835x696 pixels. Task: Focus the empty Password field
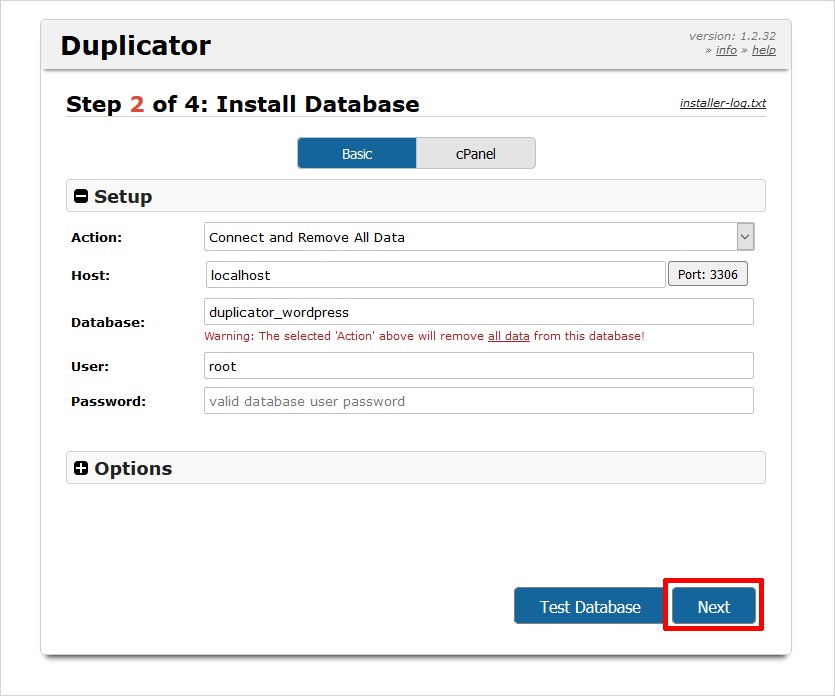coord(478,401)
